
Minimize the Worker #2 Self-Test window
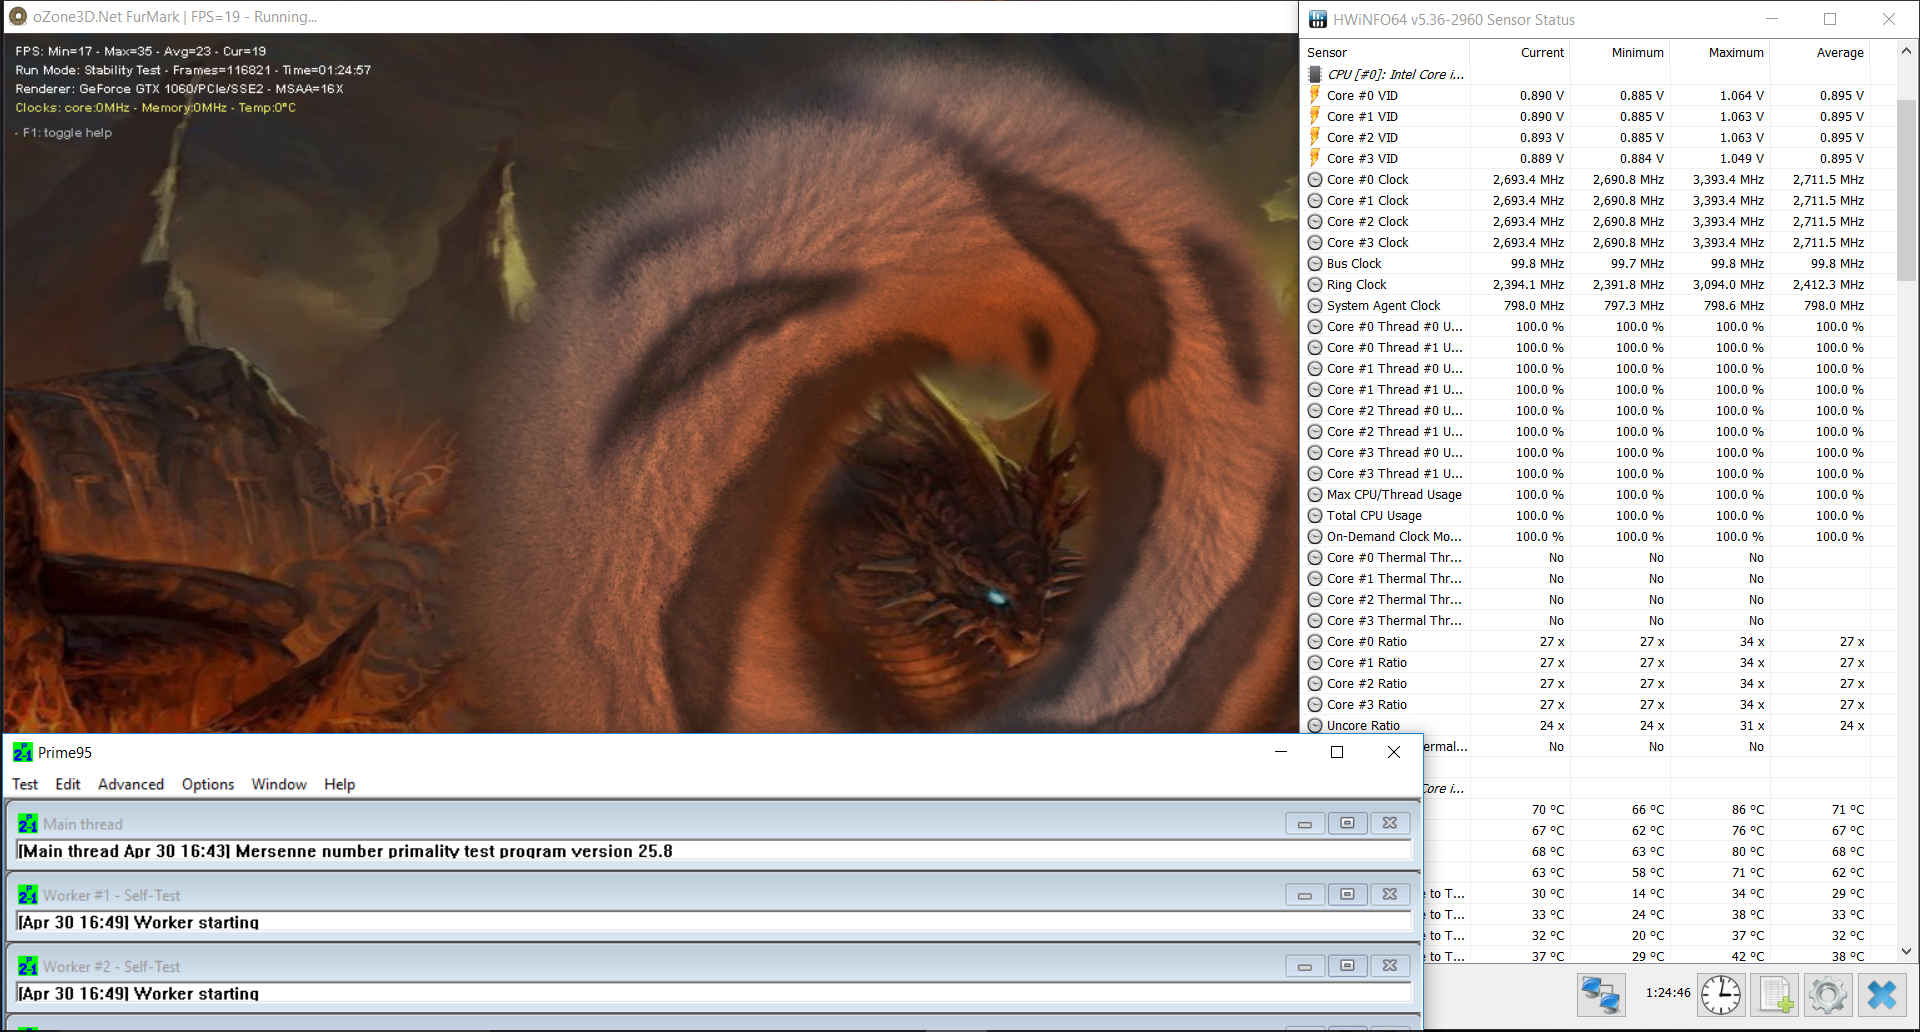pyautogui.click(x=1305, y=965)
